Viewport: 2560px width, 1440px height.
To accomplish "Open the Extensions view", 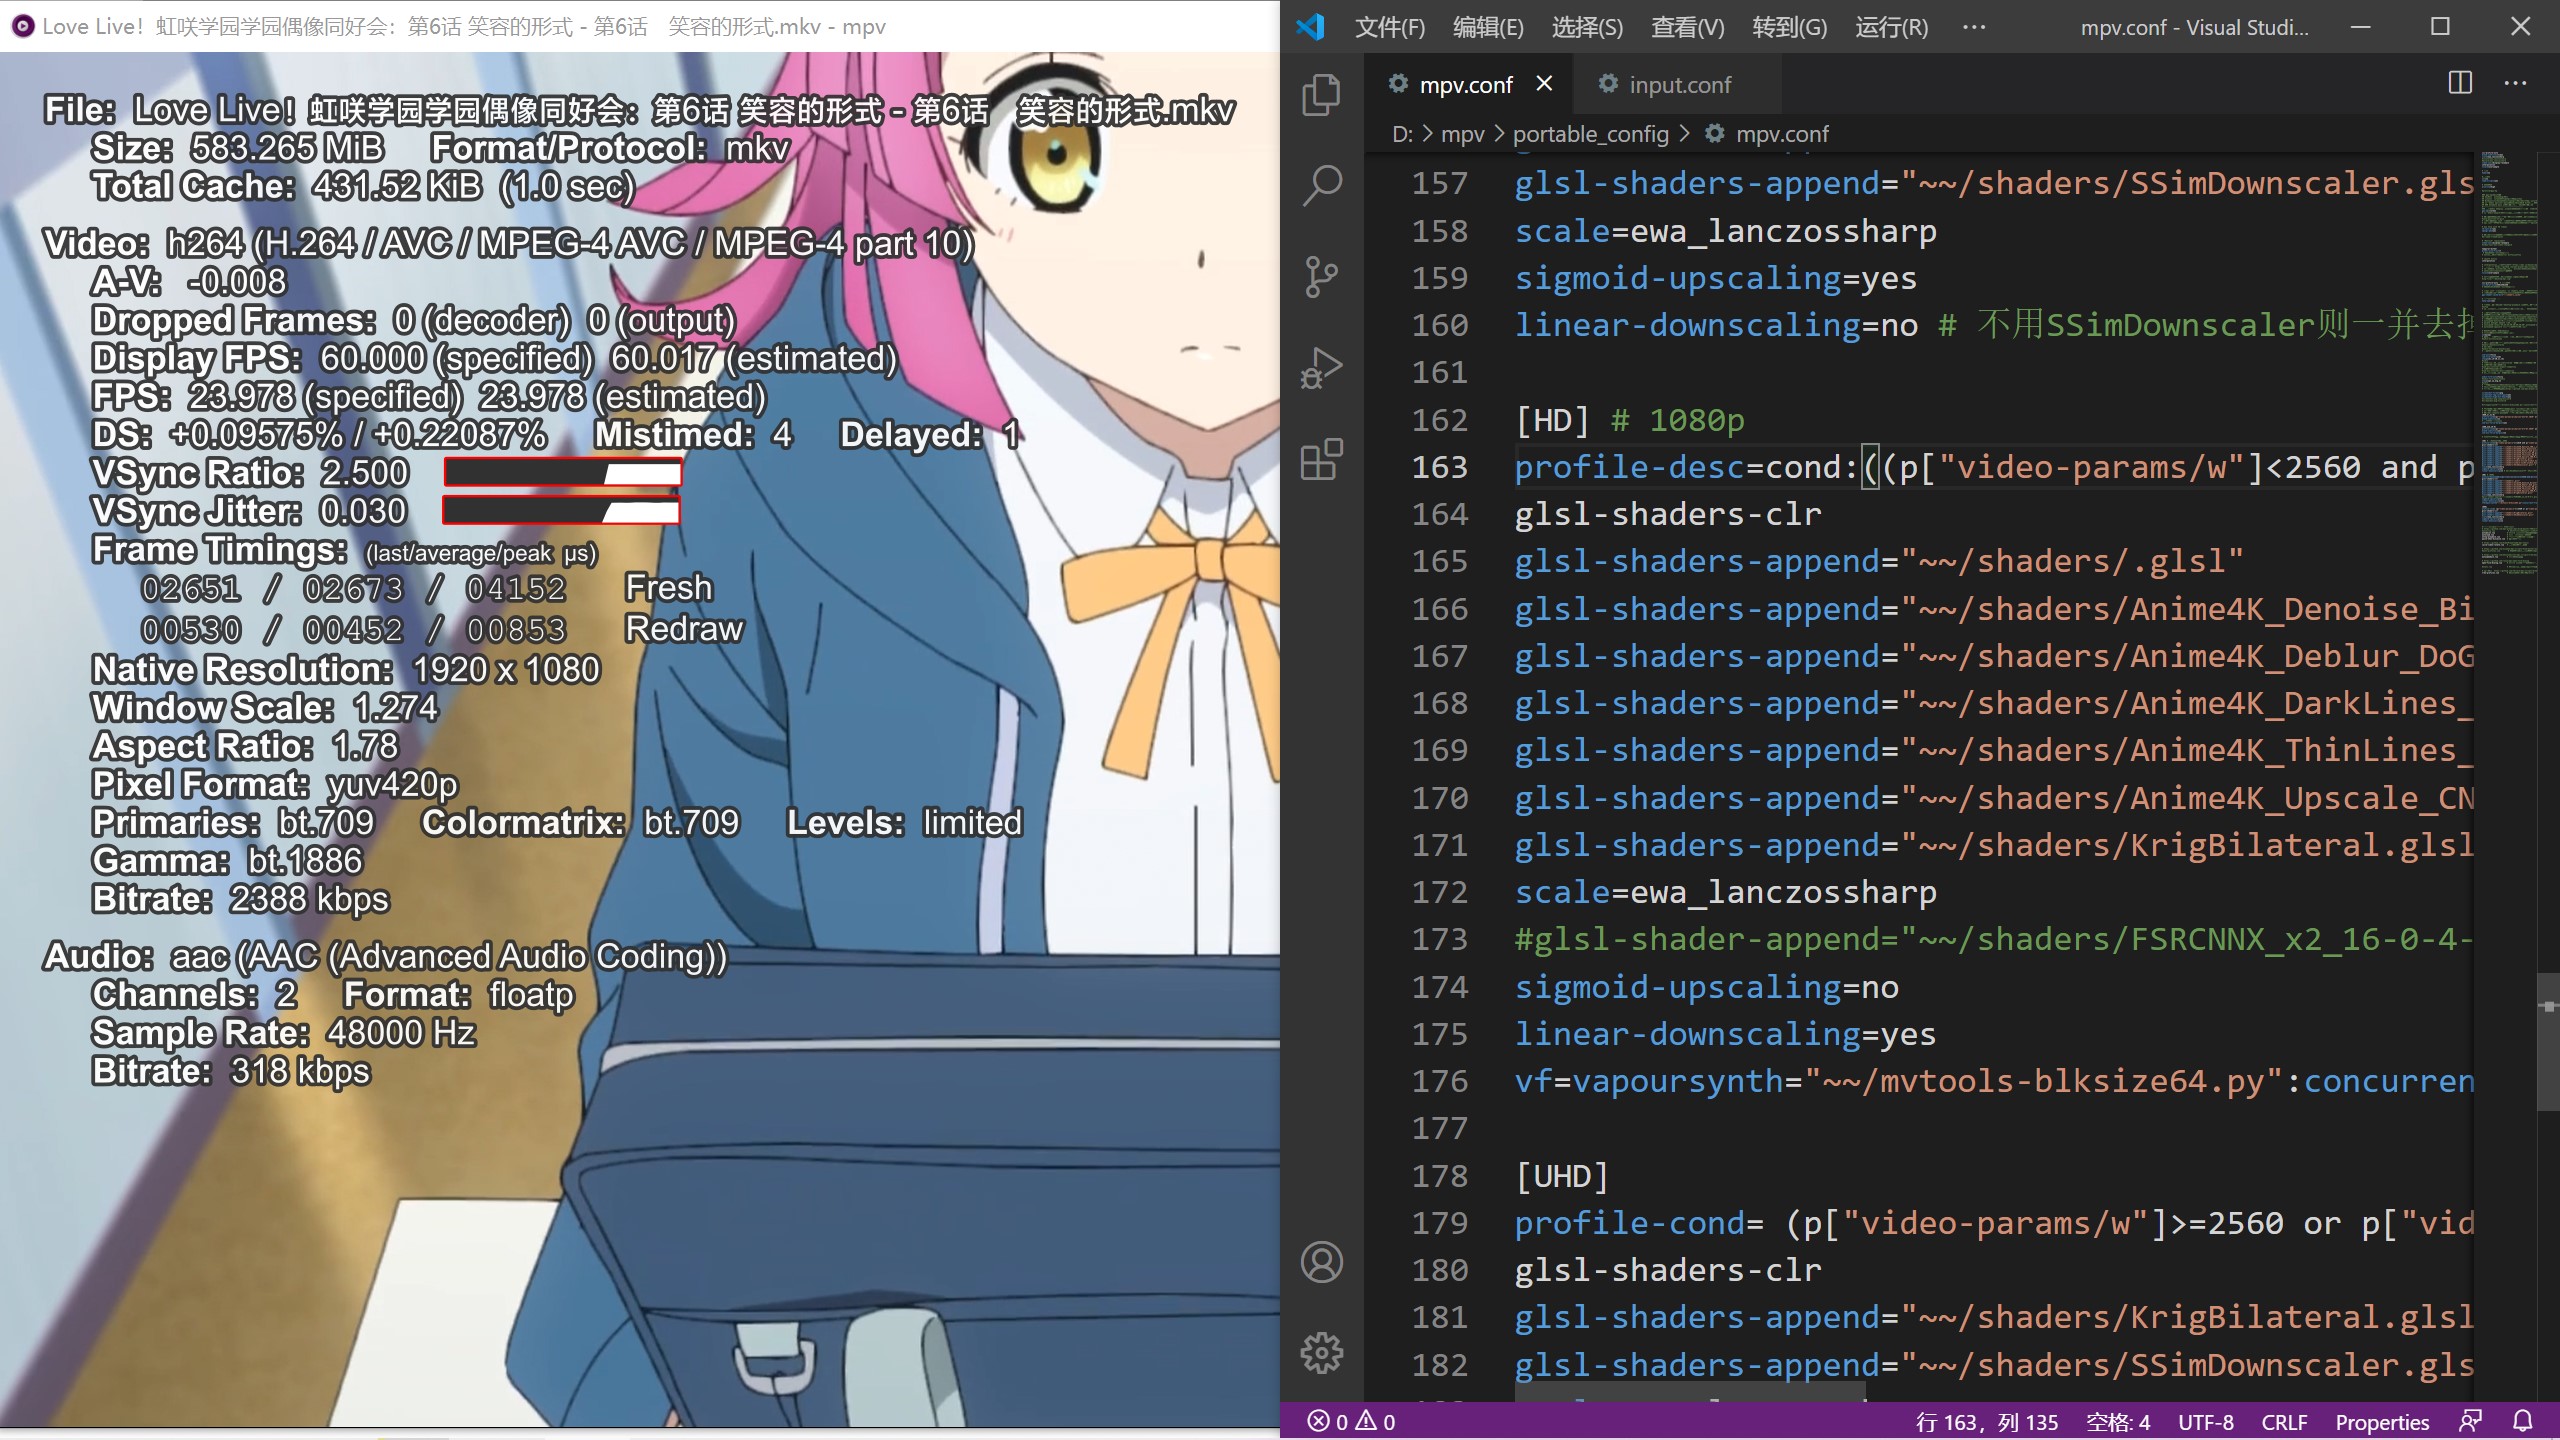I will pos(1321,460).
